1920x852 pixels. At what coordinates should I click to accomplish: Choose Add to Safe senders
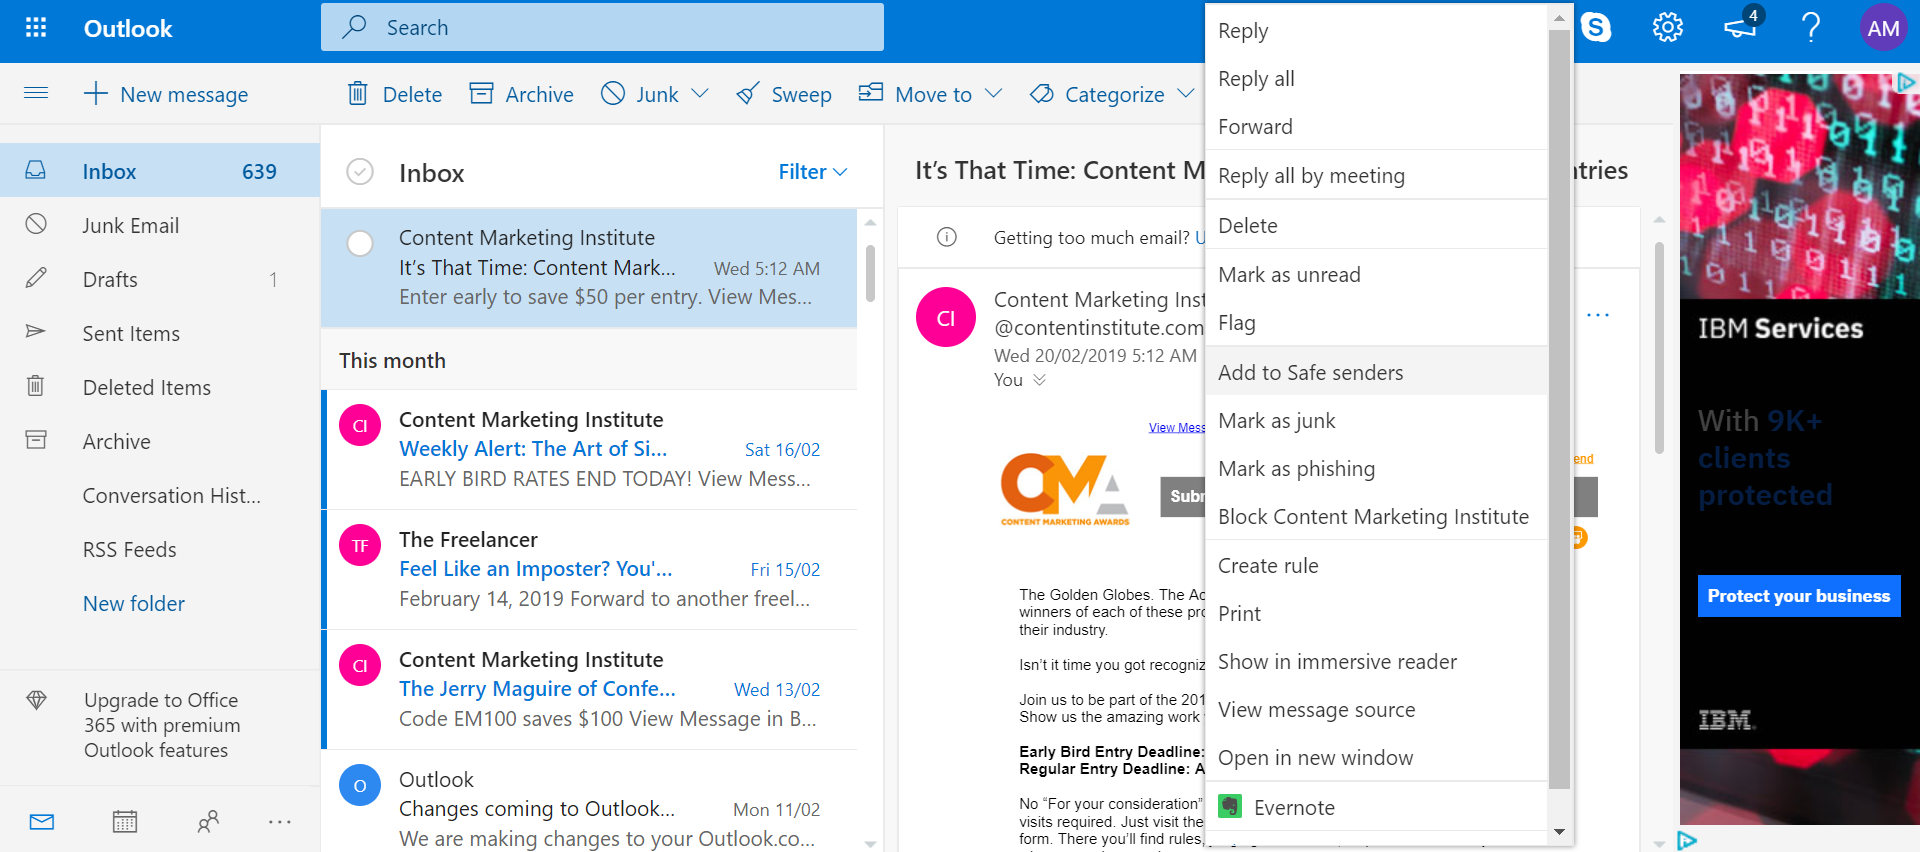(x=1376, y=372)
